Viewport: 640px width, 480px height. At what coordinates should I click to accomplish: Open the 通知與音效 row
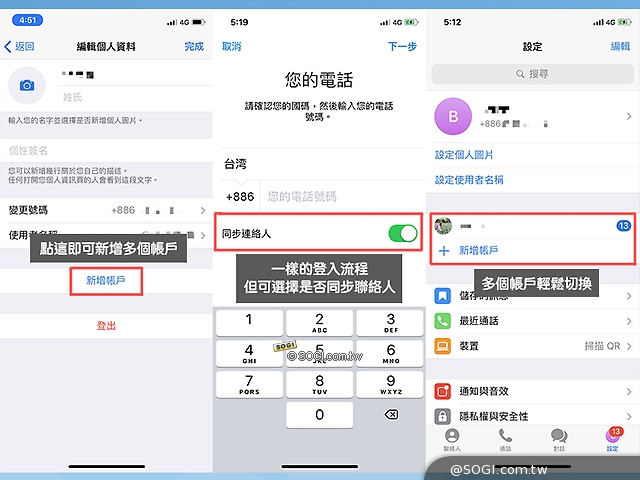click(x=533, y=391)
